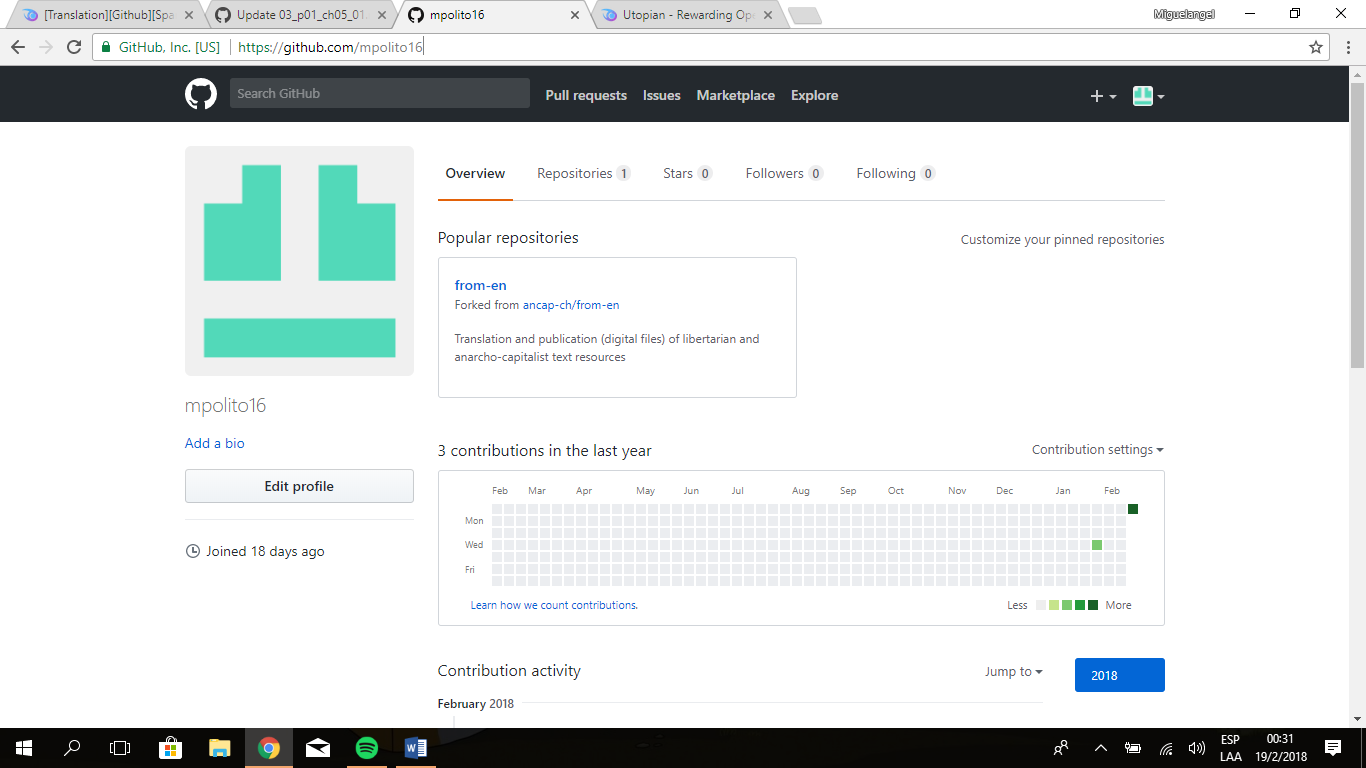Image resolution: width=1366 pixels, height=768 pixels.
Task: Open Microsoft Store from the taskbar
Action: point(170,748)
